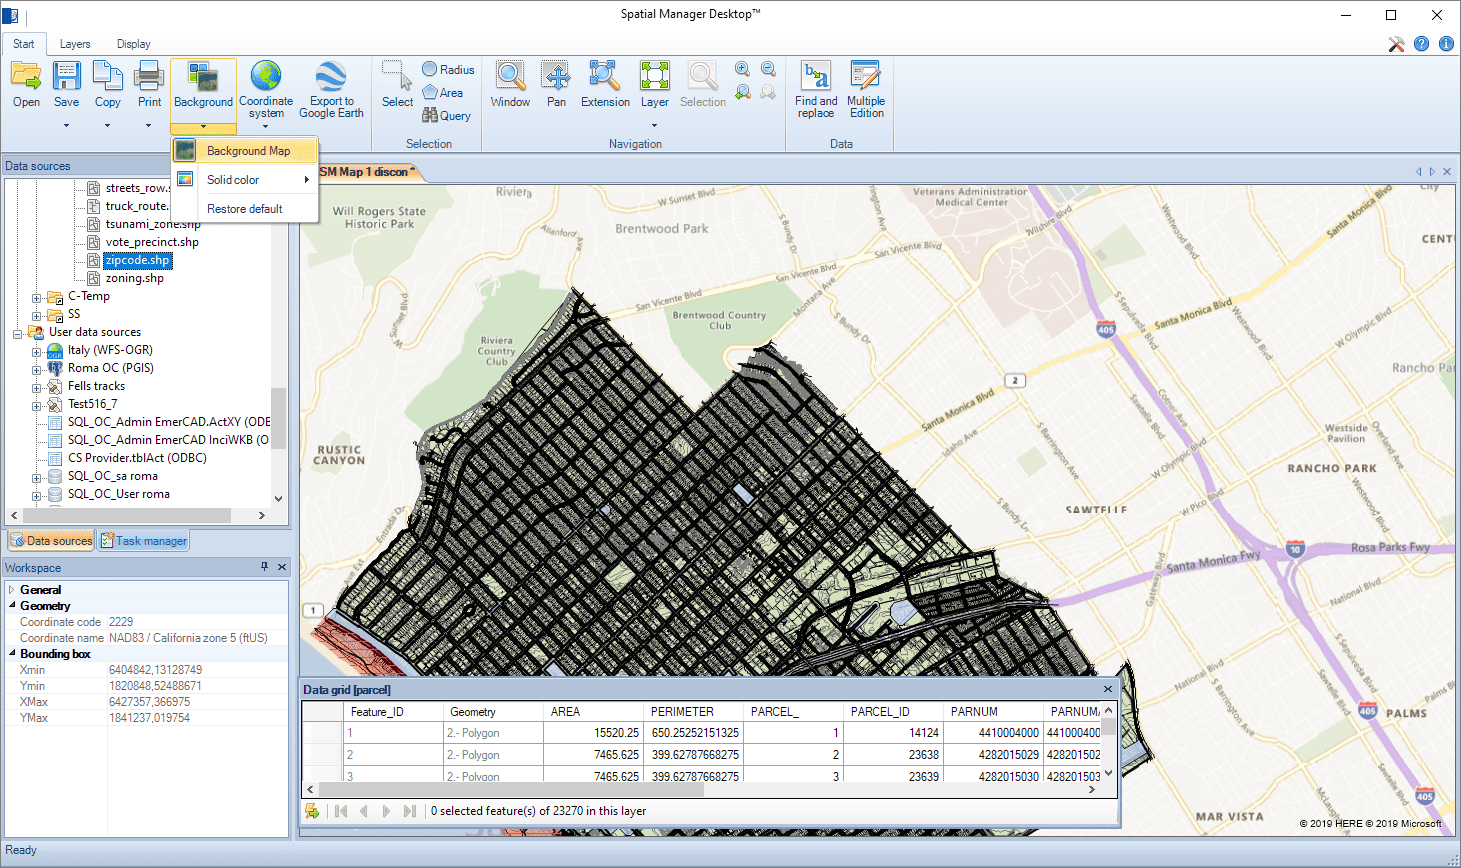
Task: Choose the Radius selection tool
Action: click(448, 69)
